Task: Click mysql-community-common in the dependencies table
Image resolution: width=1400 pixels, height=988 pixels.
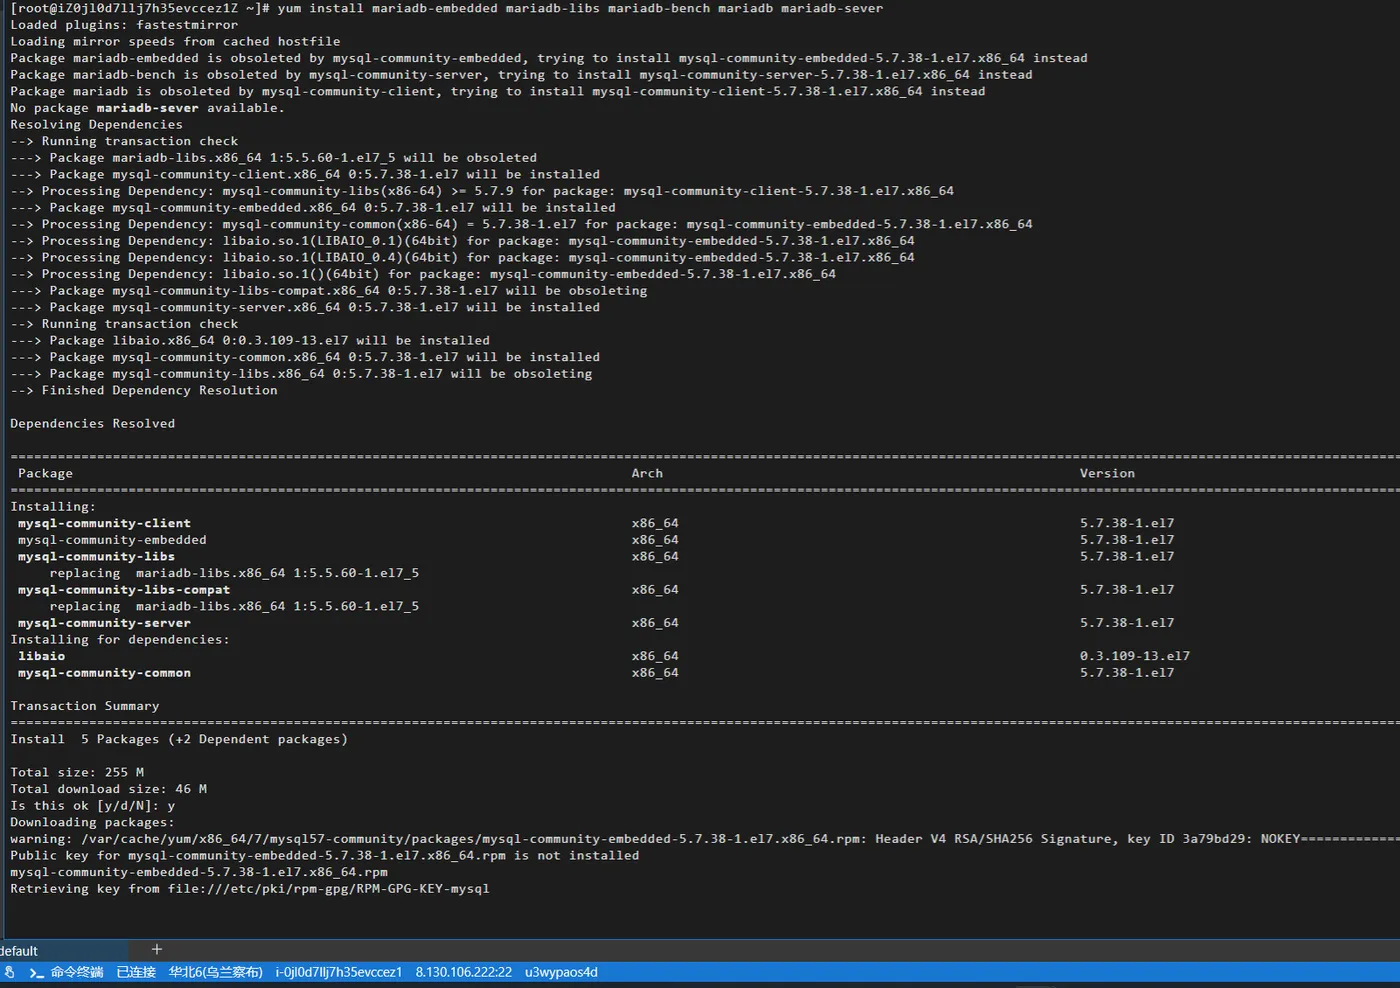Action: pos(104,673)
